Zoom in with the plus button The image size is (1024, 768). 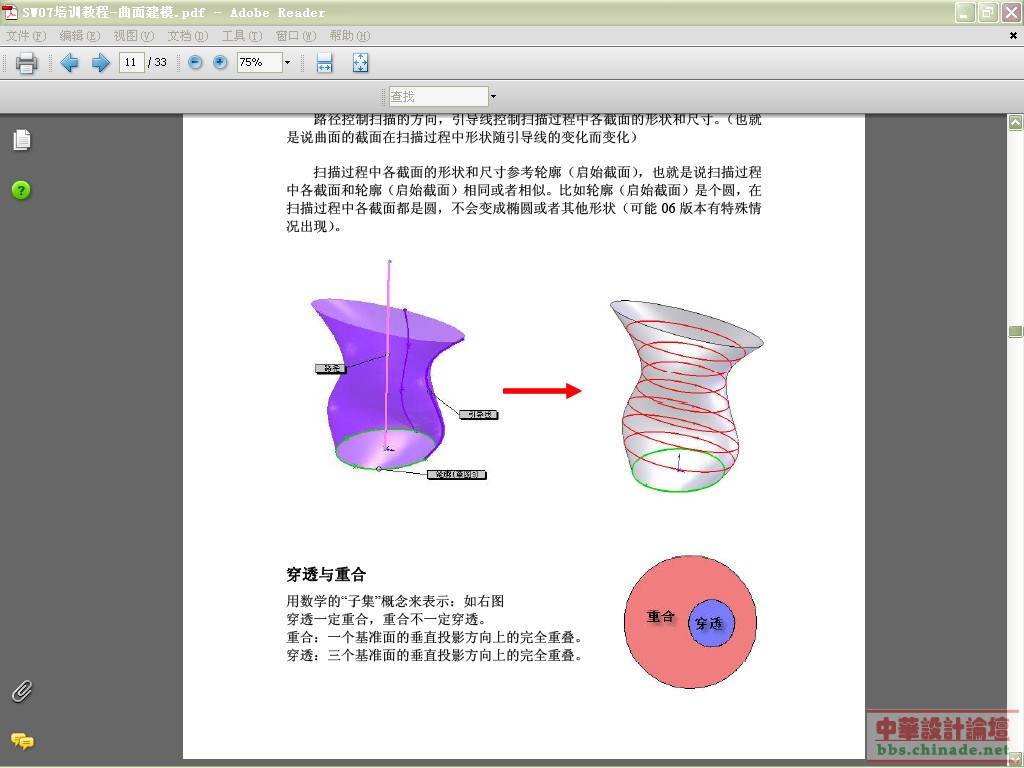(x=220, y=63)
